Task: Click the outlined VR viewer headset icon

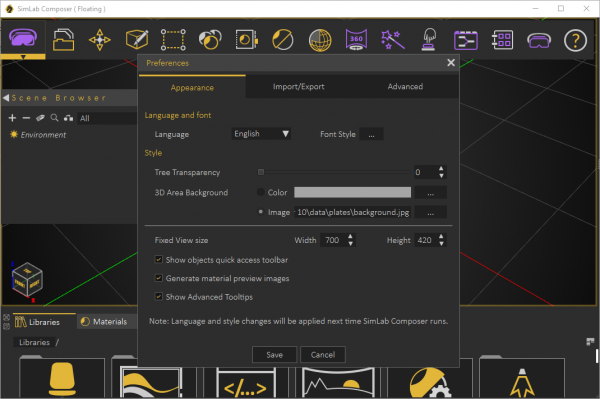Action: [x=539, y=41]
